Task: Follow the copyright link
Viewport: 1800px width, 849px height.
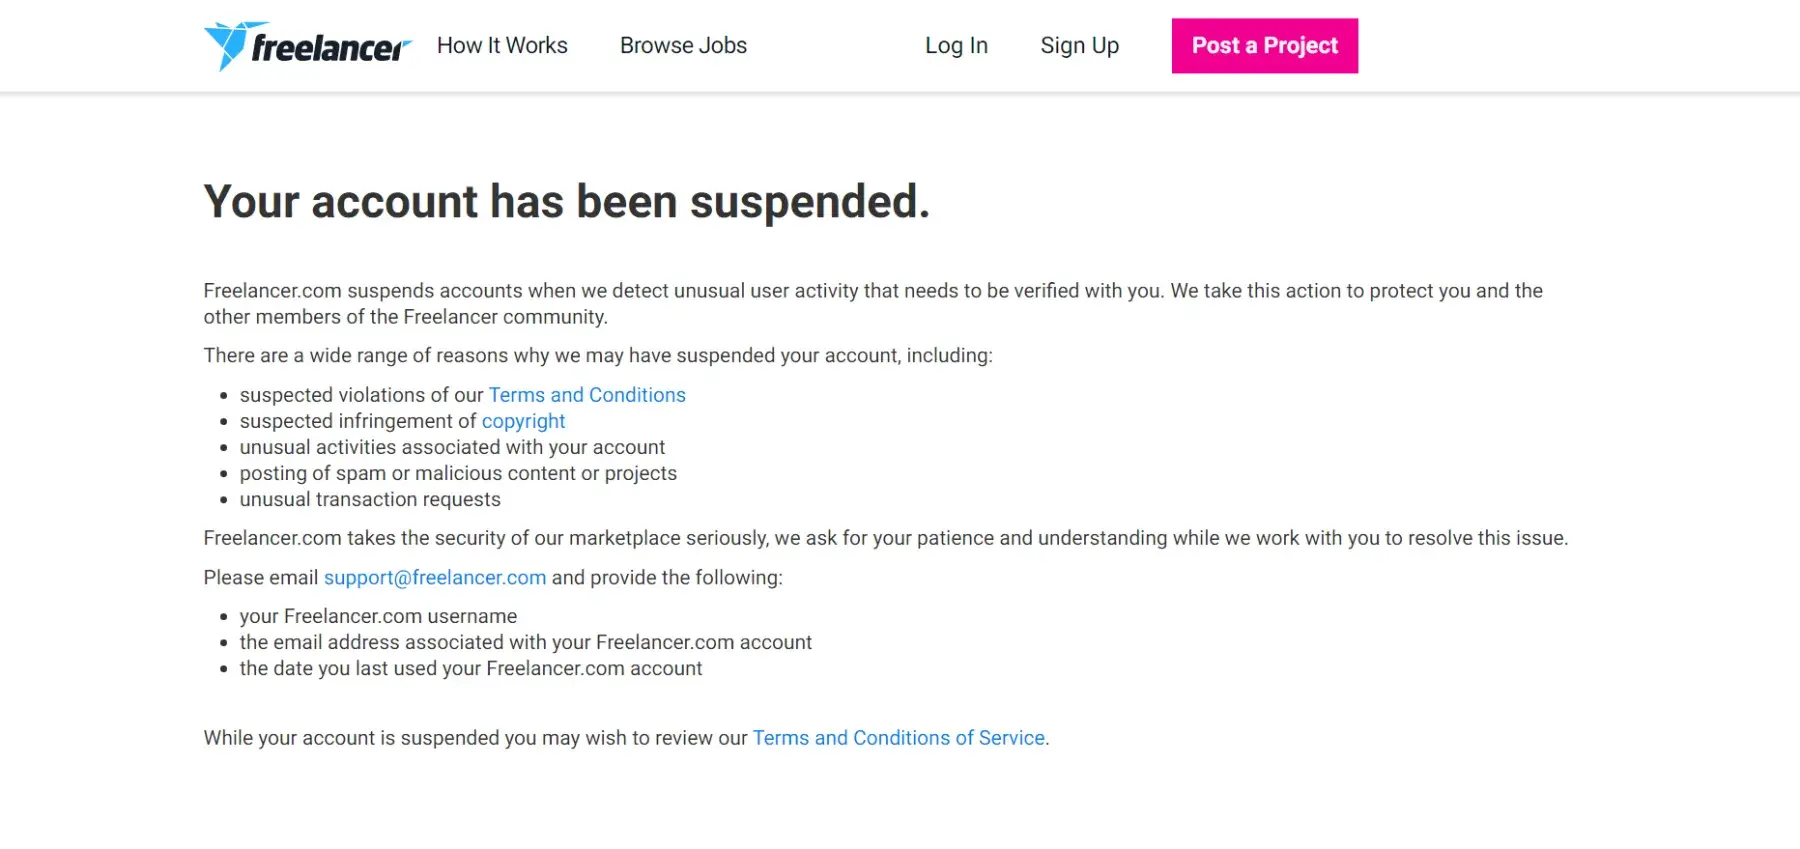Action: pos(523,421)
